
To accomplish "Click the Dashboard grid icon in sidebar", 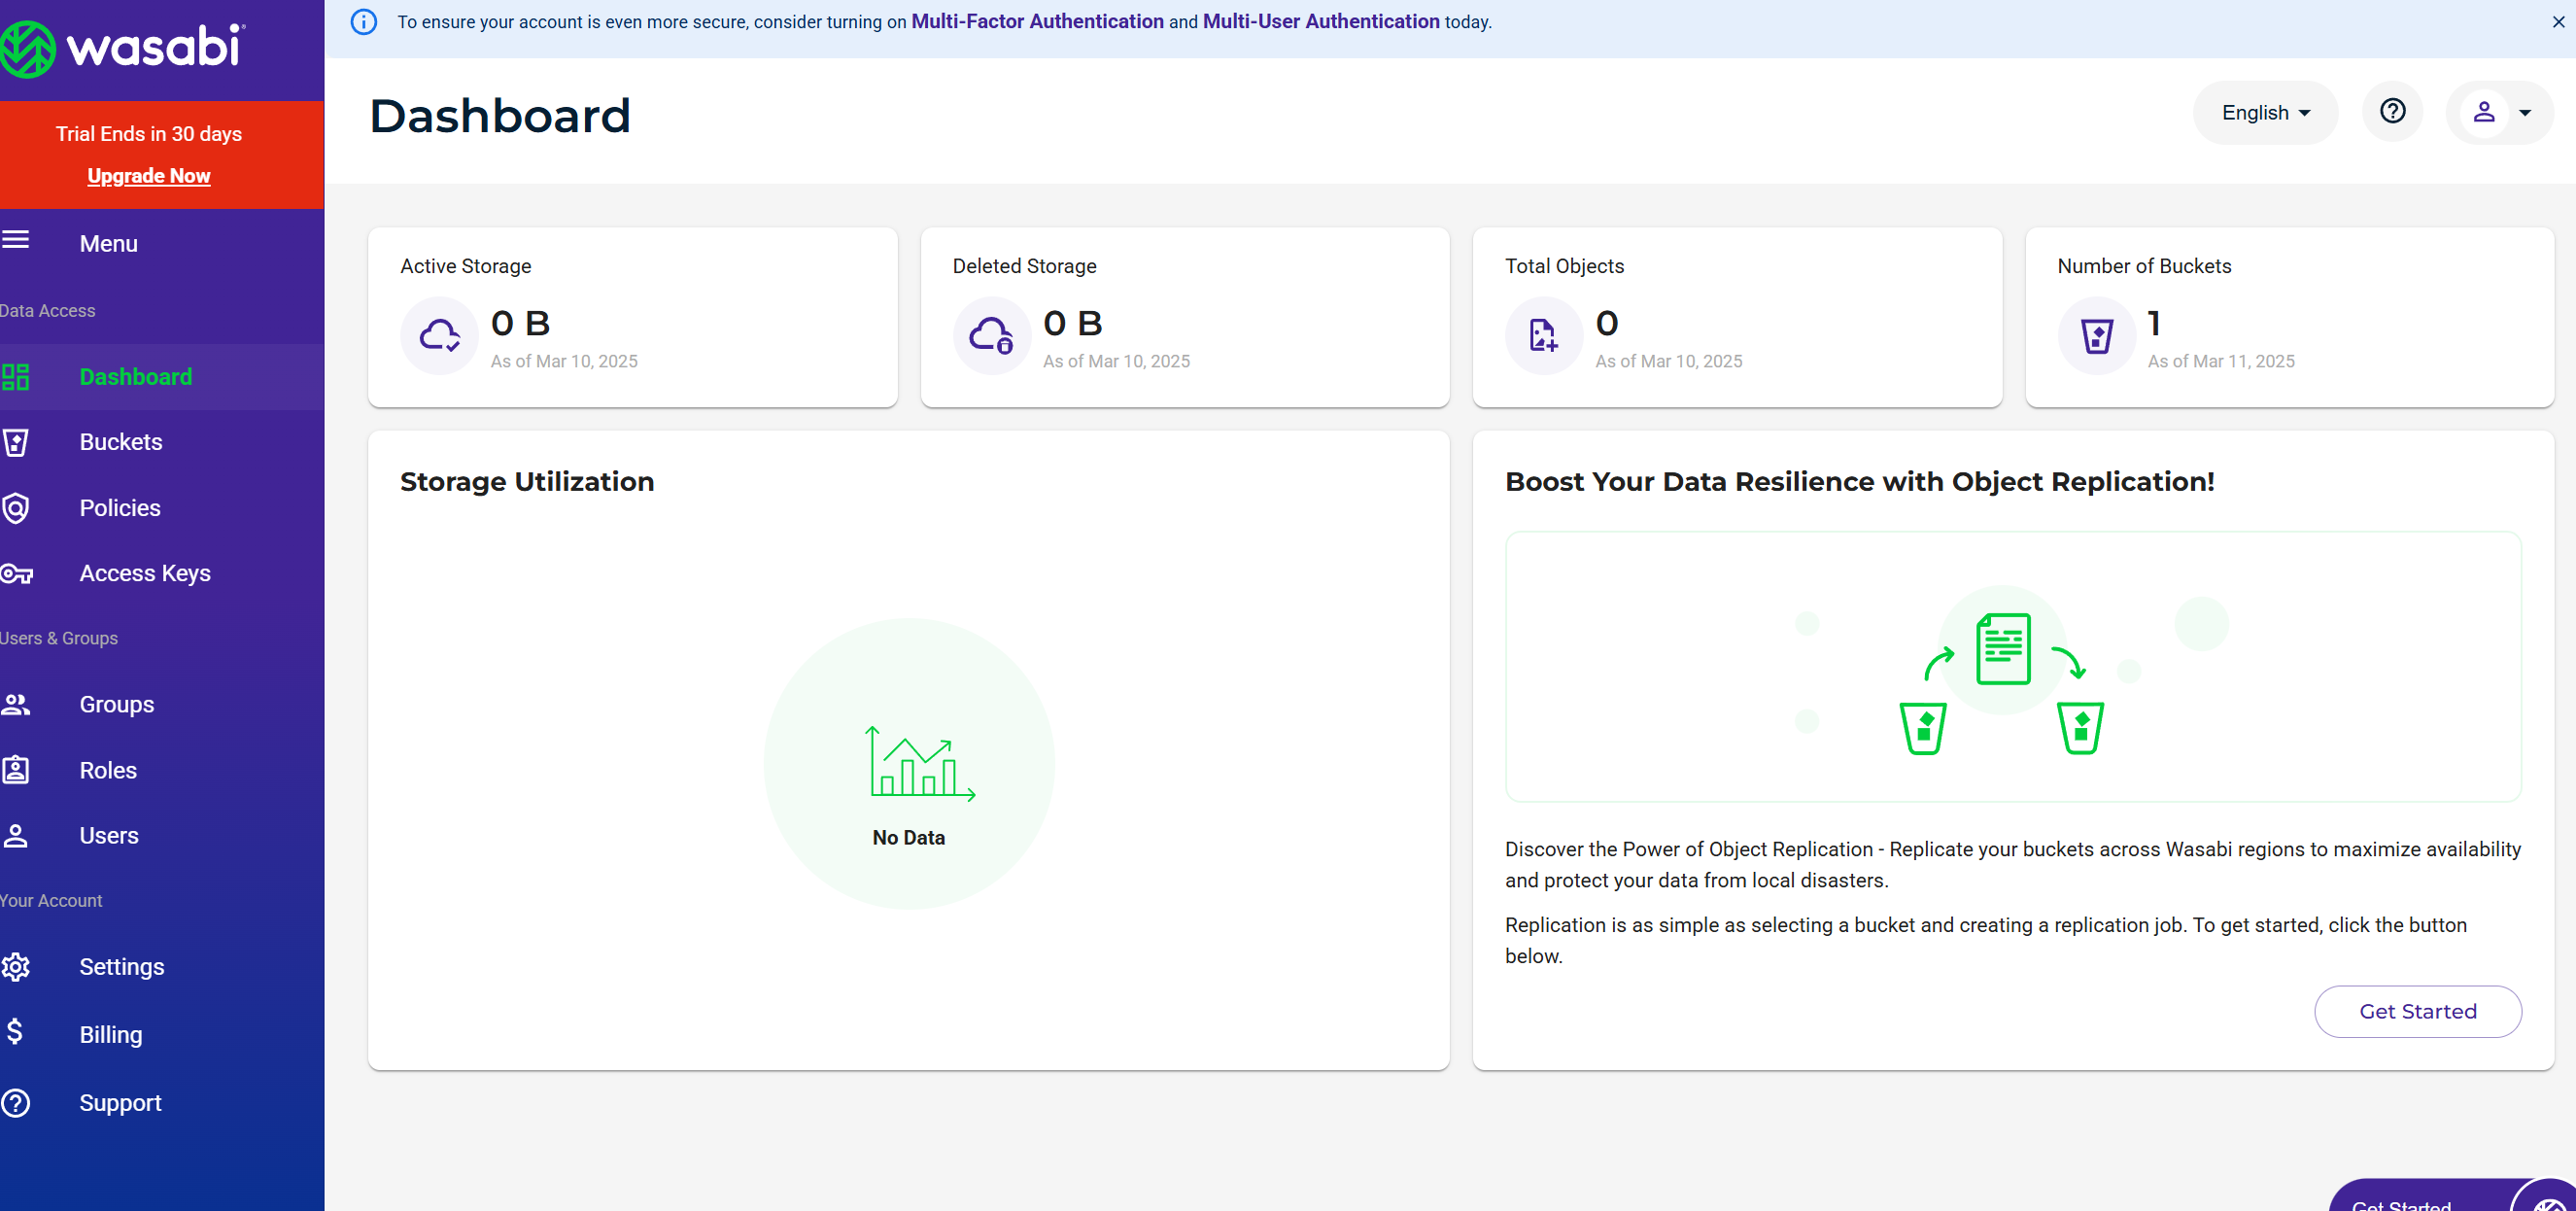I will point(15,377).
